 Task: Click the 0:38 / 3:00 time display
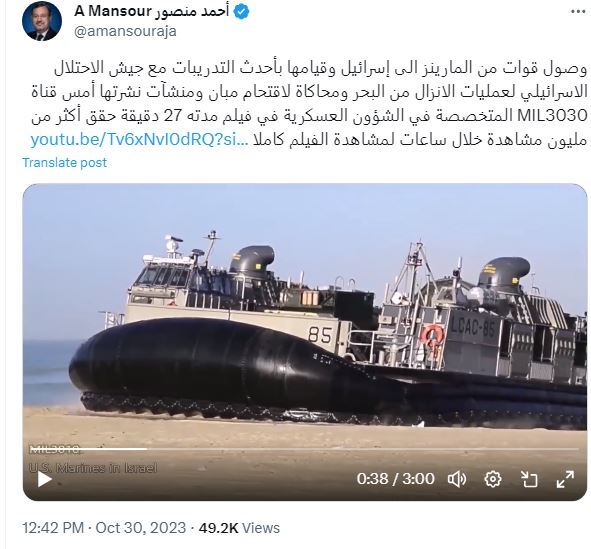point(395,479)
